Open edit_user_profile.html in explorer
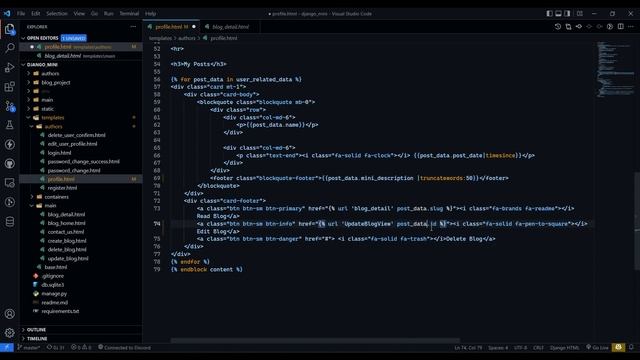This screenshot has height=360, width=640. [72, 144]
